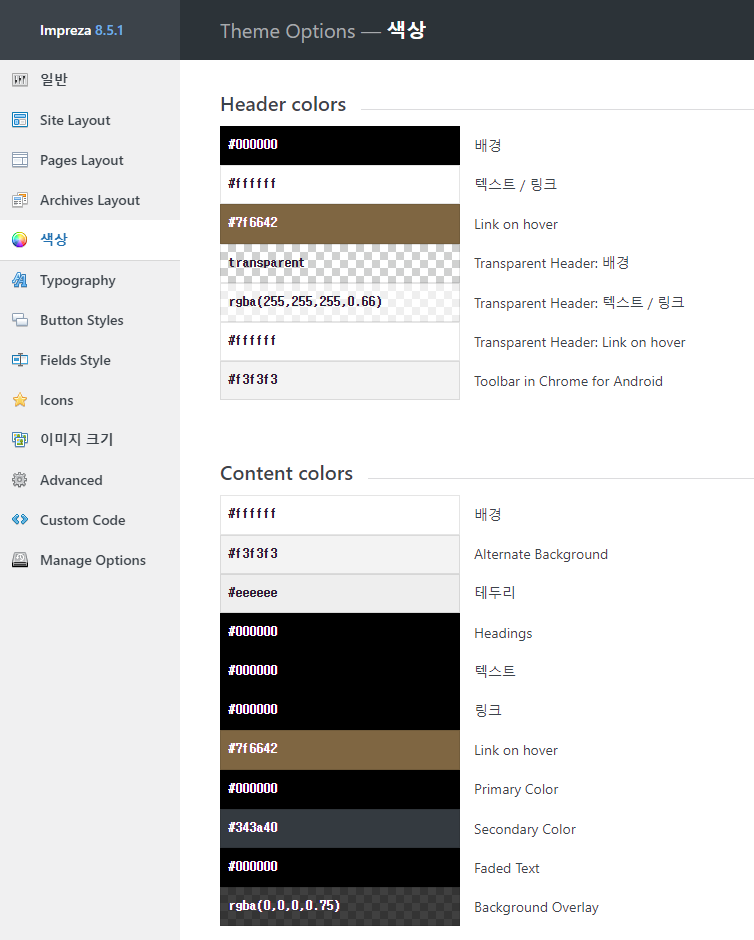Screen dimensions: 754x940
Task: Click the Icons star icon
Action: pyautogui.click(x=20, y=400)
